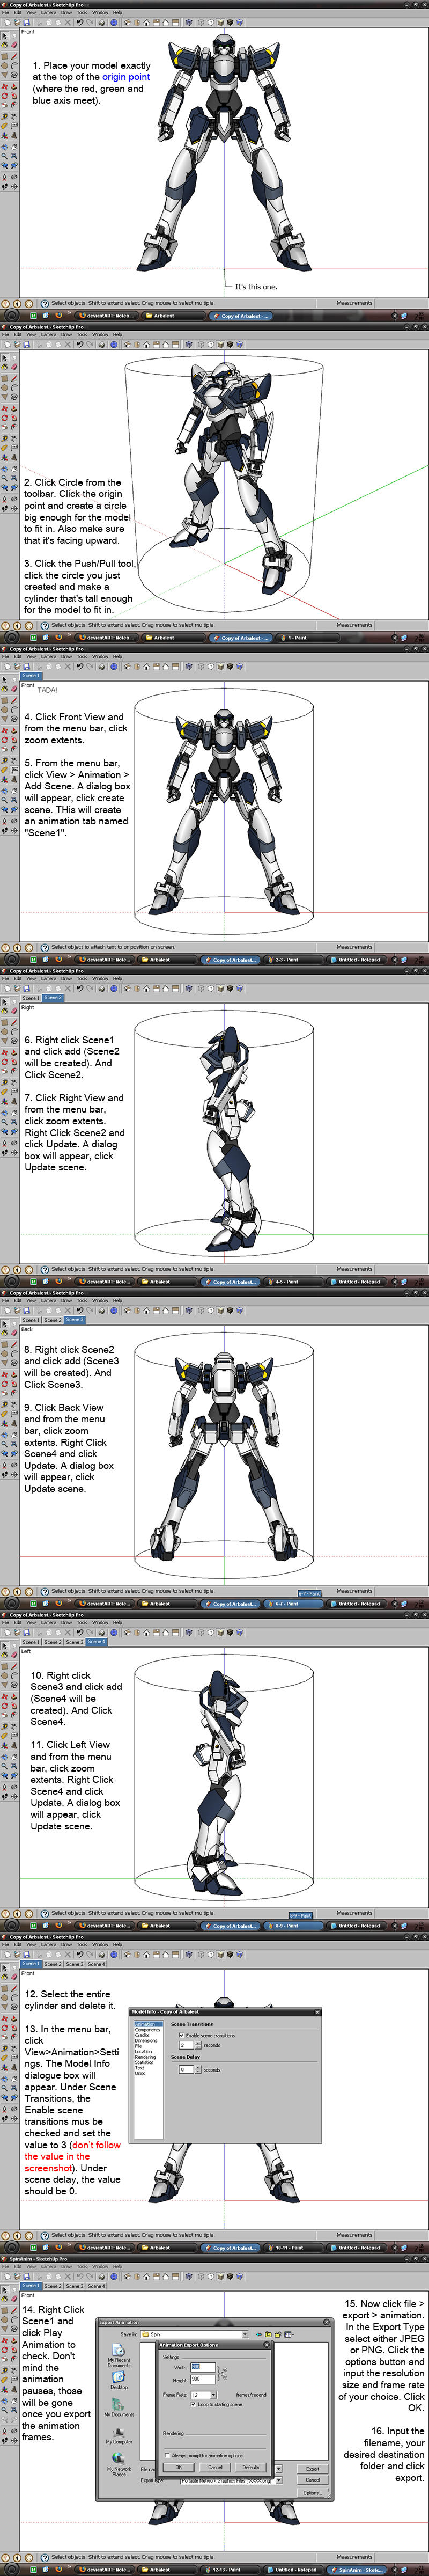429x2576 pixels.
Task: Select the Scene 1 tab in SpinAnim window
Action: (x=31, y=2285)
